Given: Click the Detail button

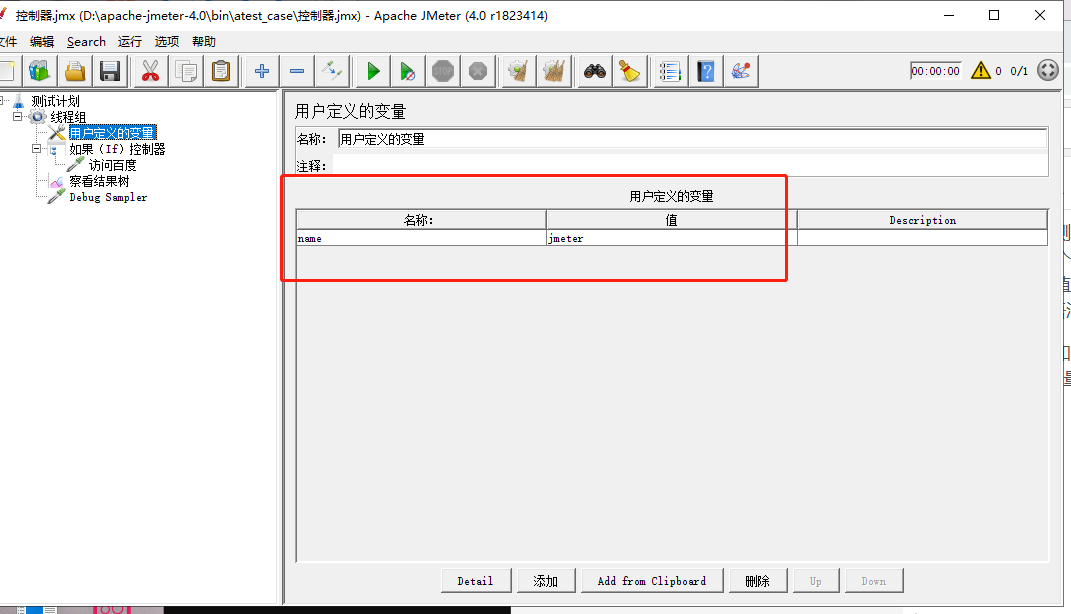Looking at the screenshot, I should coord(476,580).
